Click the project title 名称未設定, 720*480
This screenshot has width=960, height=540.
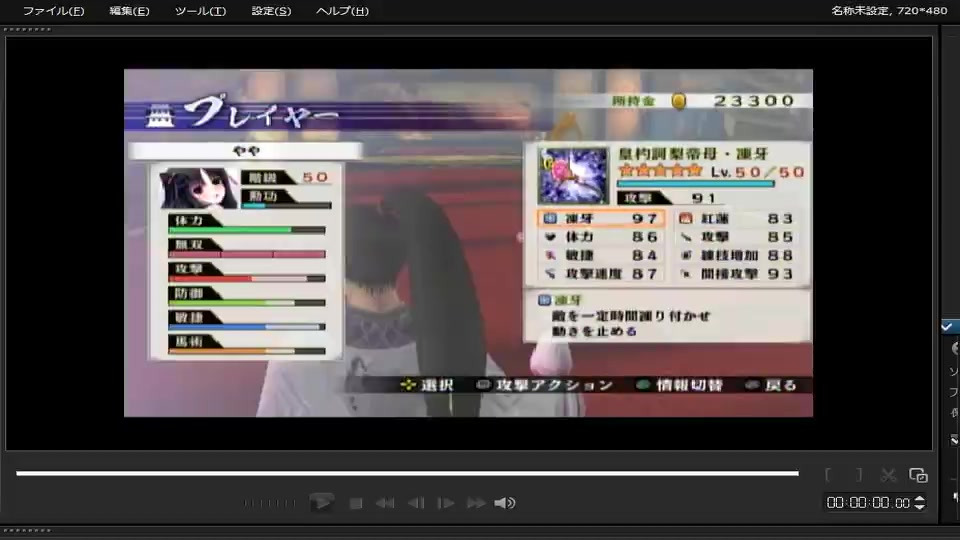pyautogui.click(x=889, y=10)
